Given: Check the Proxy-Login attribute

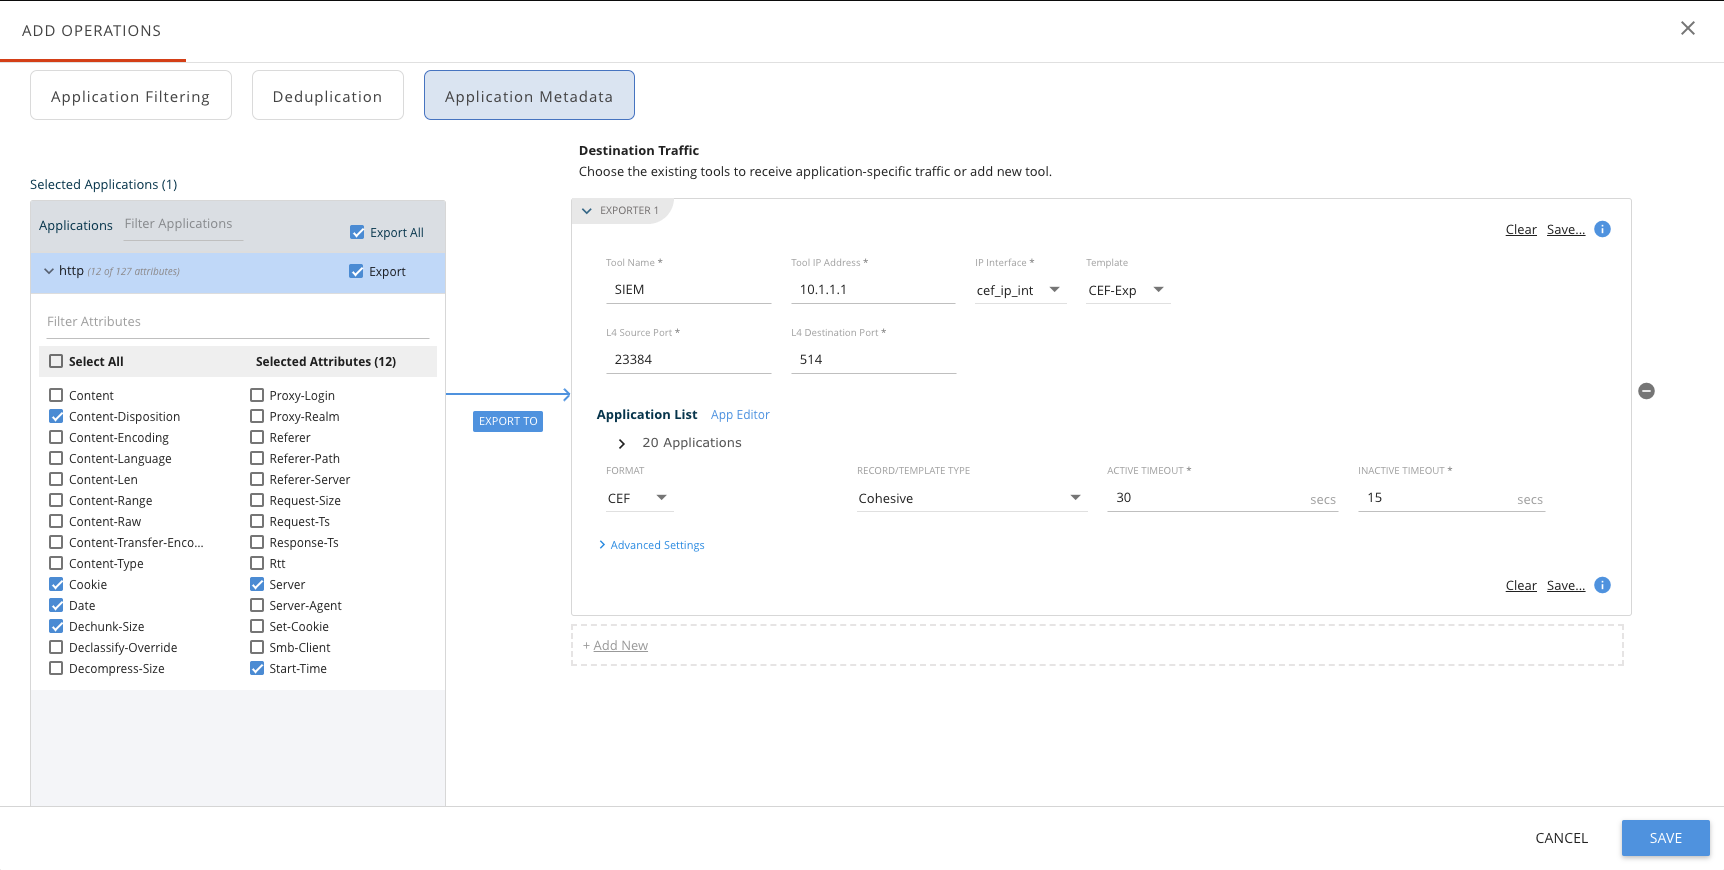Looking at the screenshot, I should coord(257,395).
